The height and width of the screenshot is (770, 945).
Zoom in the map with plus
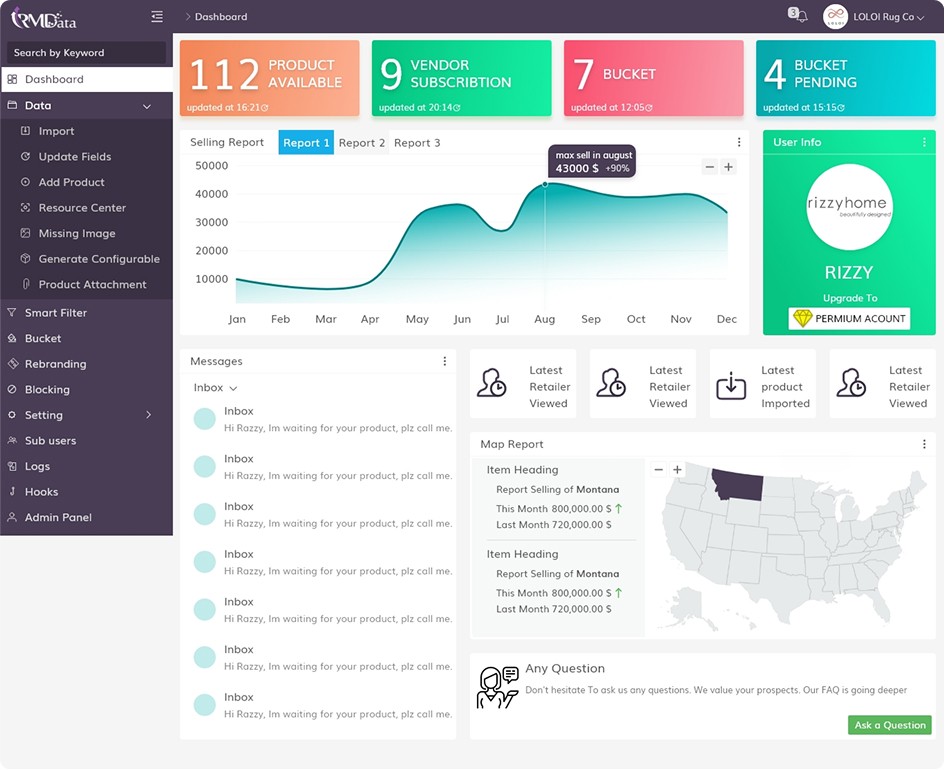(677, 469)
